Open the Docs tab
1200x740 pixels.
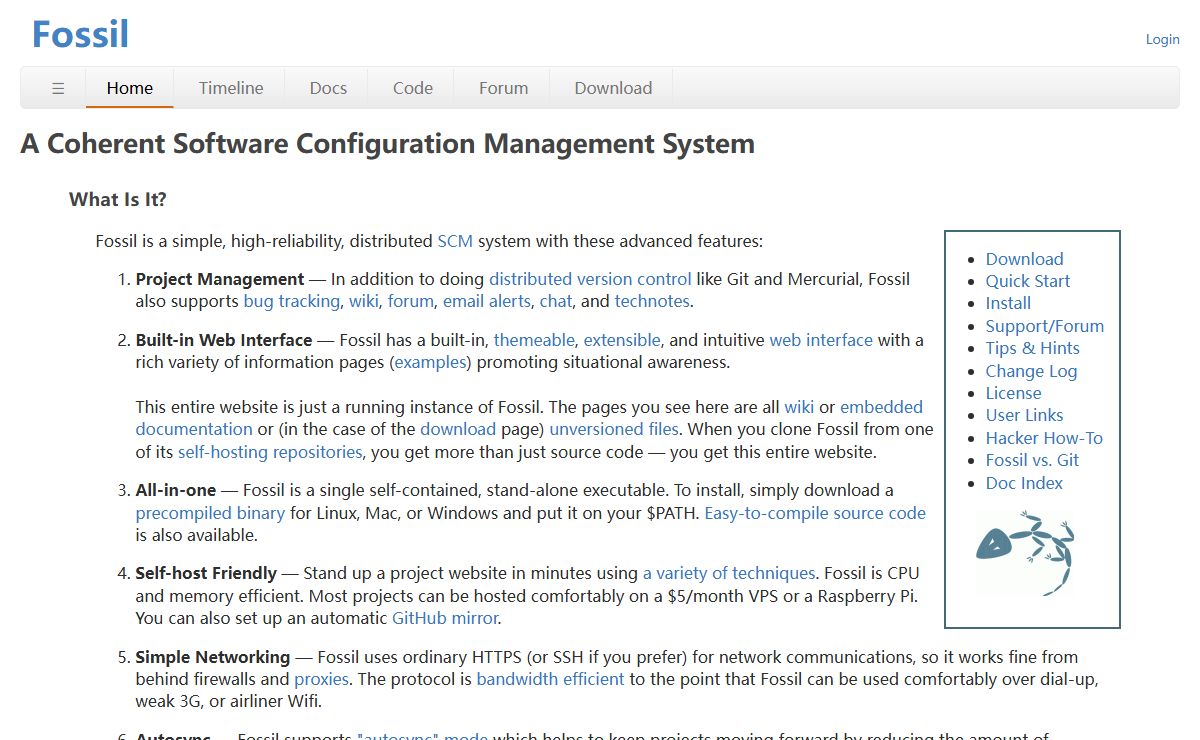coord(328,88)
